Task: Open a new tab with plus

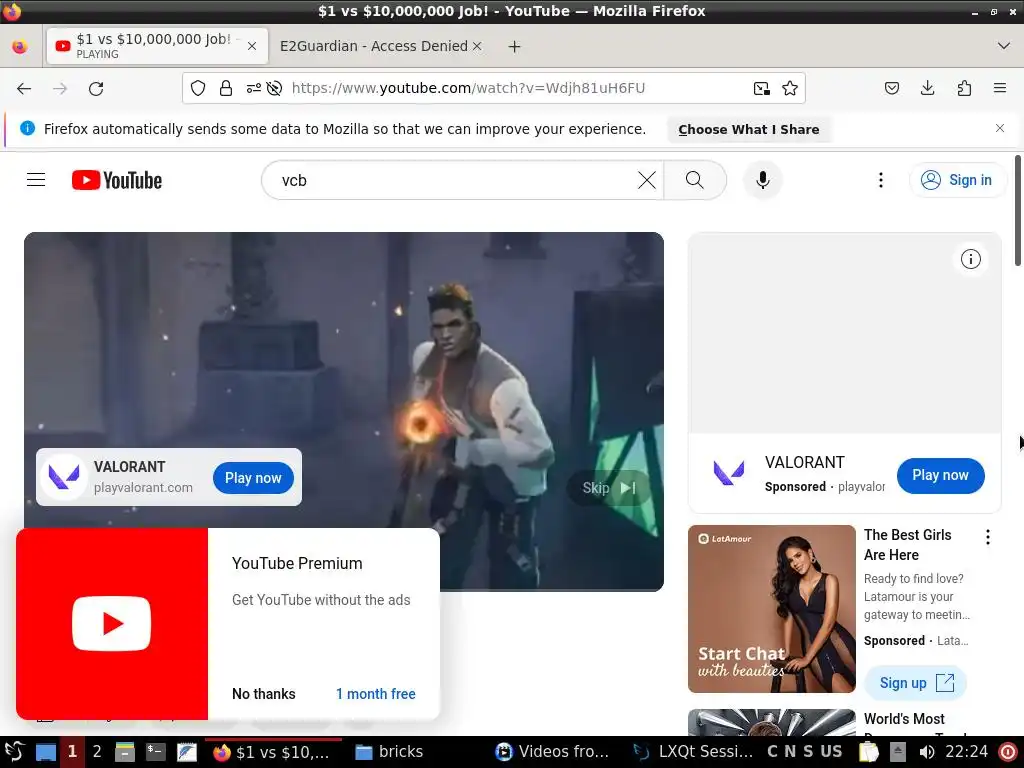Action: click(x=515, y=46)
